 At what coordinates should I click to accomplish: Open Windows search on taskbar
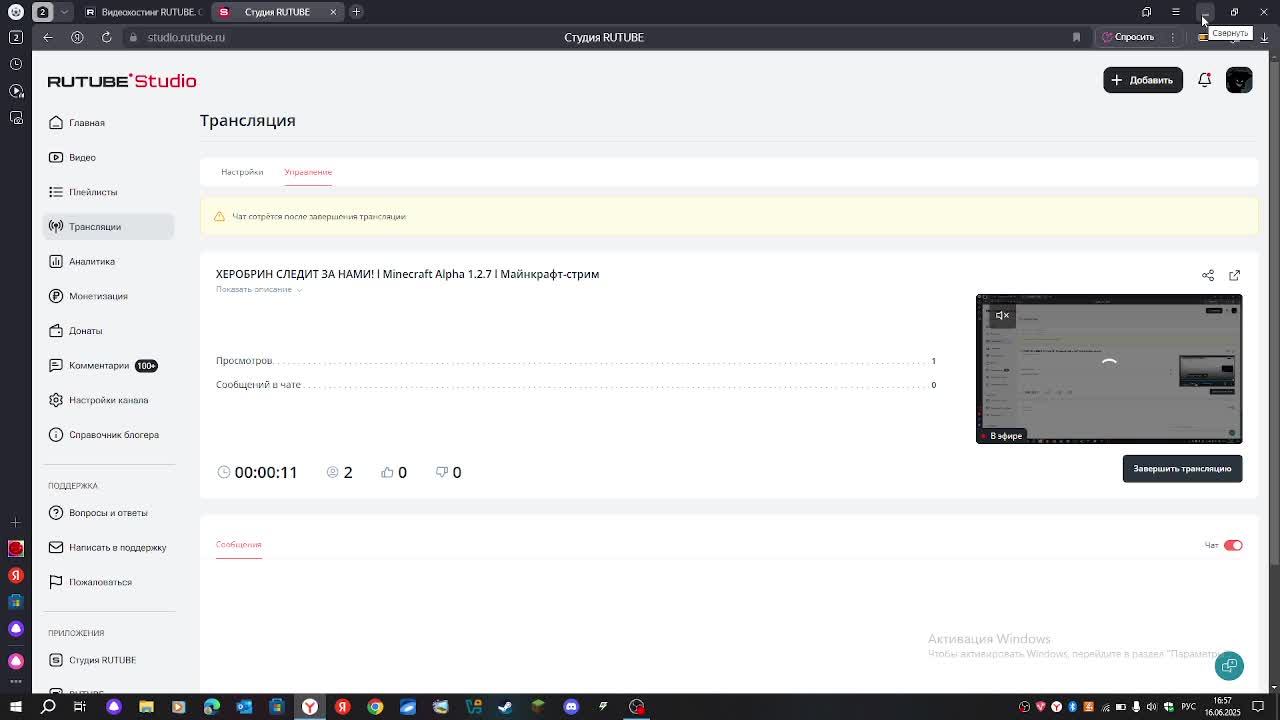tap(48, 707)
